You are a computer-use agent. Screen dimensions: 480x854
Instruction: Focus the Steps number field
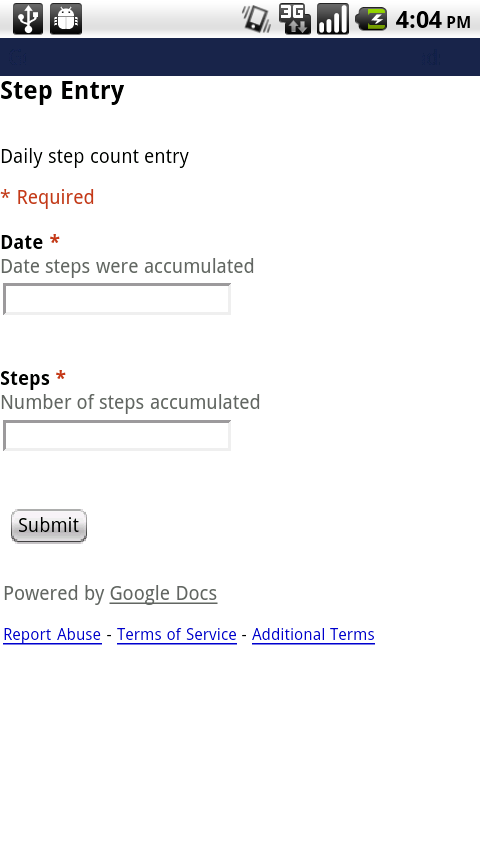[117, 435]
